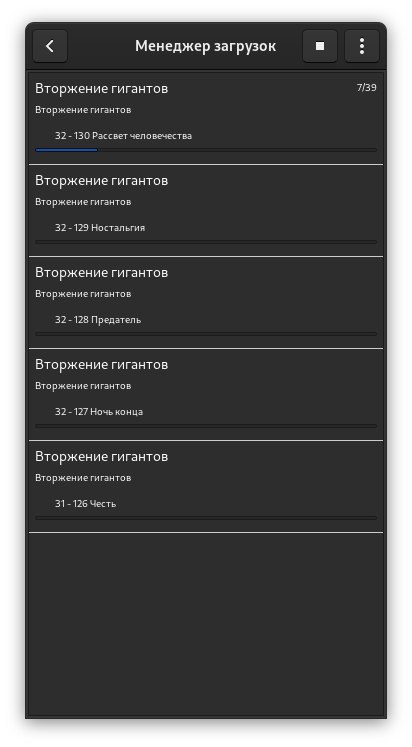Click the progress bar under 126 Честь
Screen dimensions: 412x747
(206, 517)
